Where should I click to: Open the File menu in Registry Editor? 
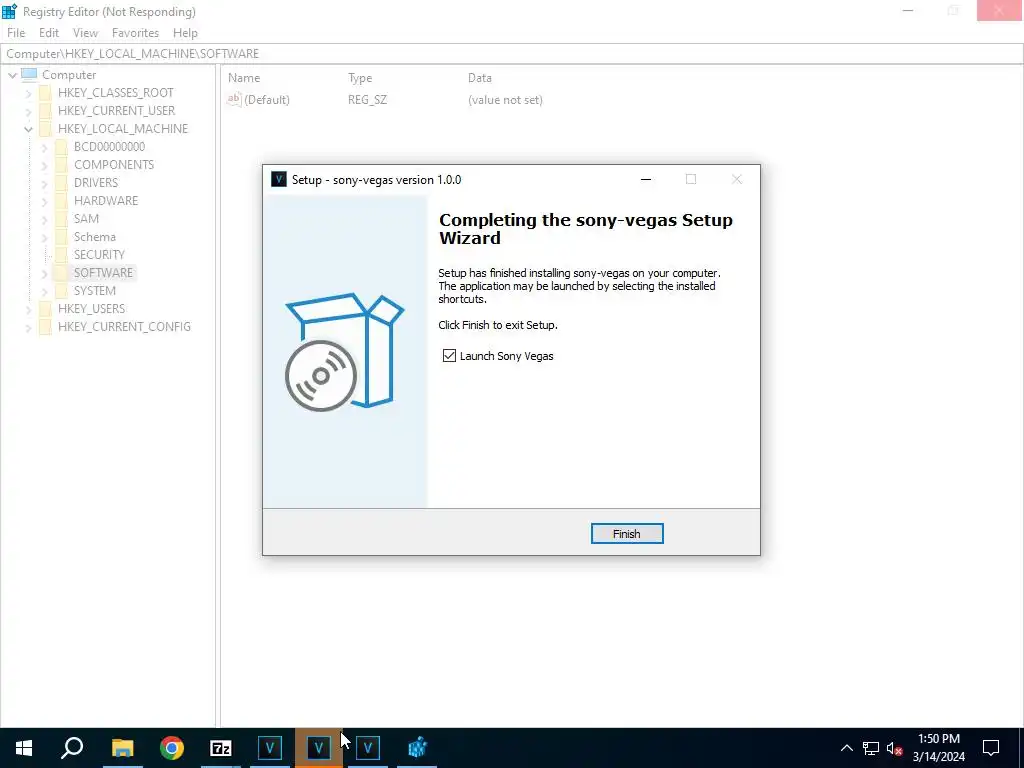16,33
